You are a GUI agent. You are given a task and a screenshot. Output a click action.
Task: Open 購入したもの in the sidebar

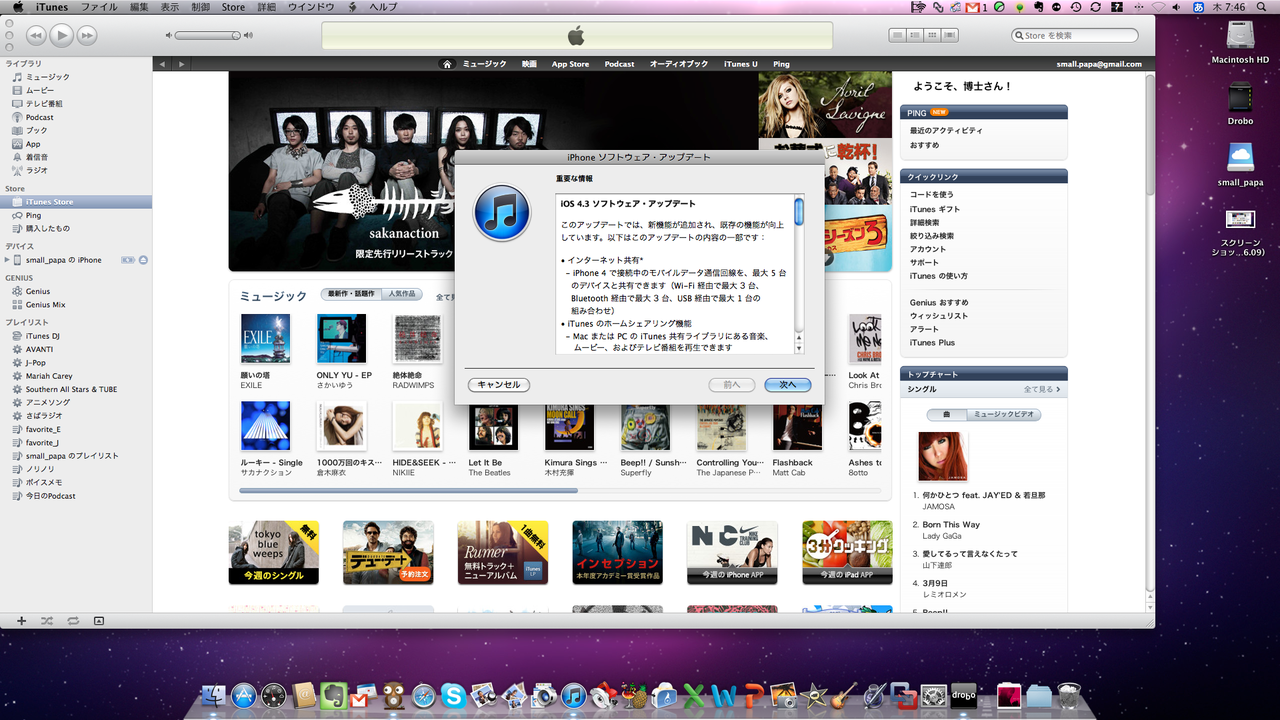pyautogui.click(x=47, y=228)
